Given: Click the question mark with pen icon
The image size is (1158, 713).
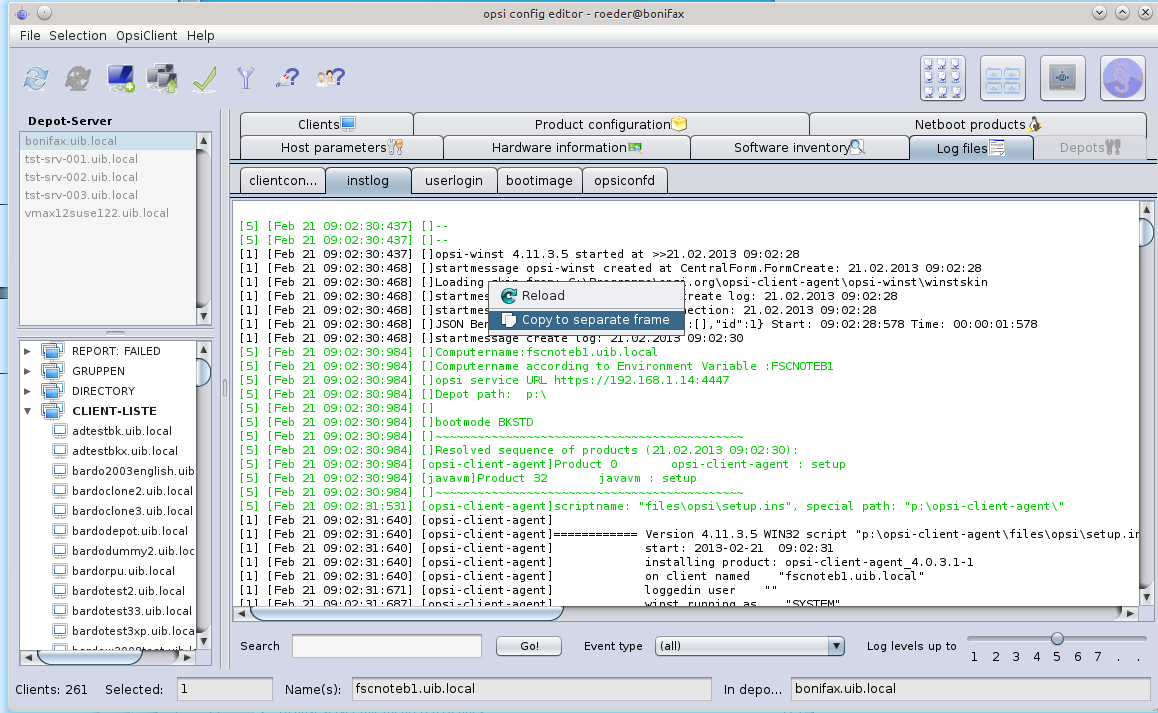Looking at the screenshot, I should pos(287,77).
